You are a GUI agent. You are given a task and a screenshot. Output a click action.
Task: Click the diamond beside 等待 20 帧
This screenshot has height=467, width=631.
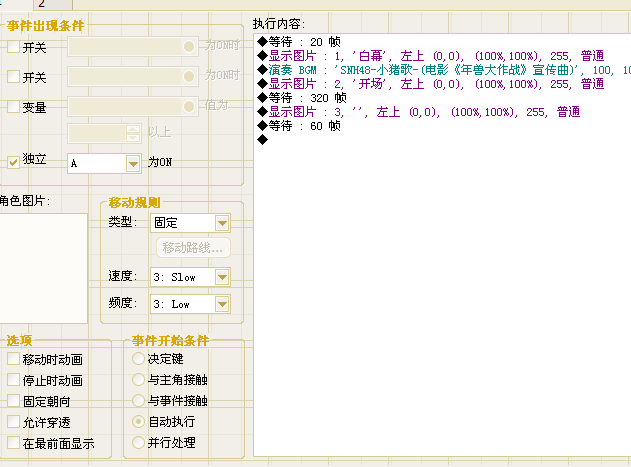click(x=262, y=41)
